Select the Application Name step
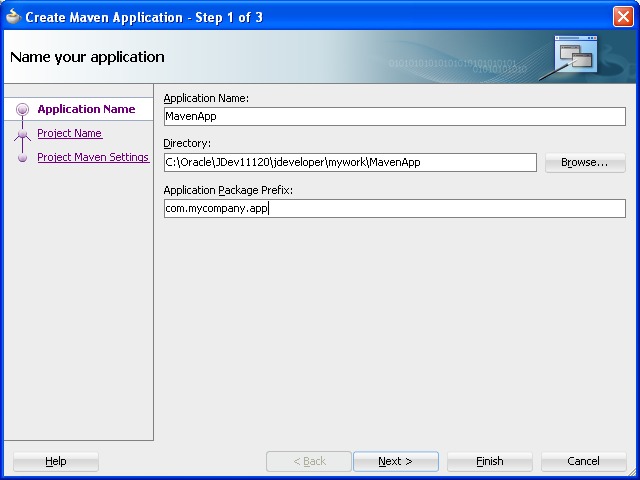This screenshot has height=480, width=640. pos(86,109)
